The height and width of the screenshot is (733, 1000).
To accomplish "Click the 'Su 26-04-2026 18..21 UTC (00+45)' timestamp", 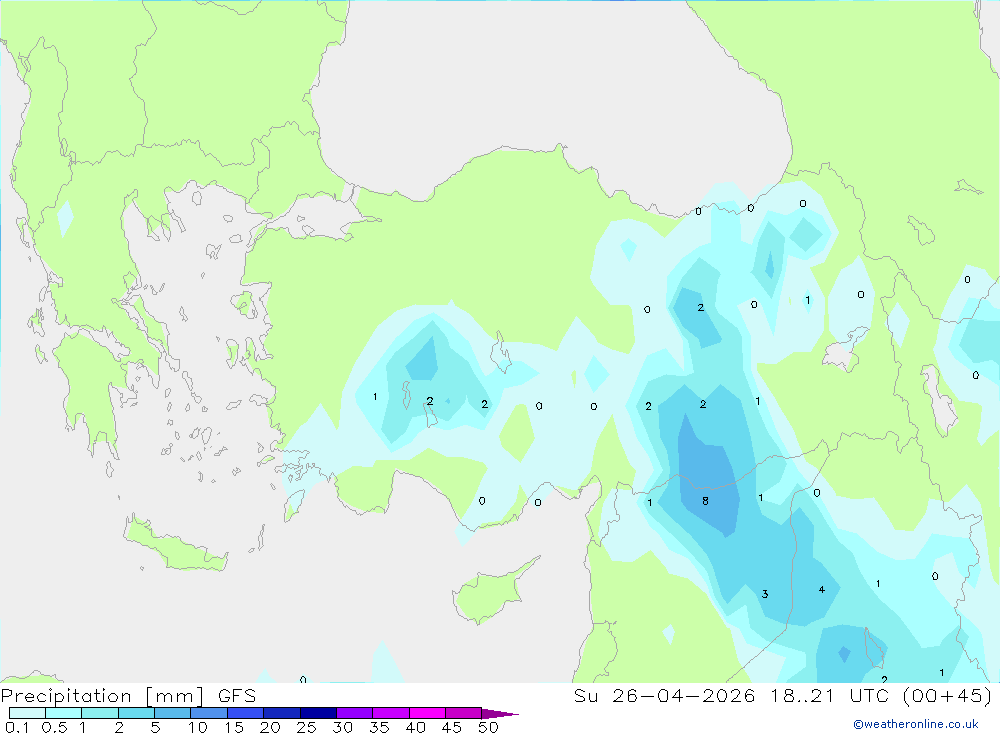I will 783,695.
